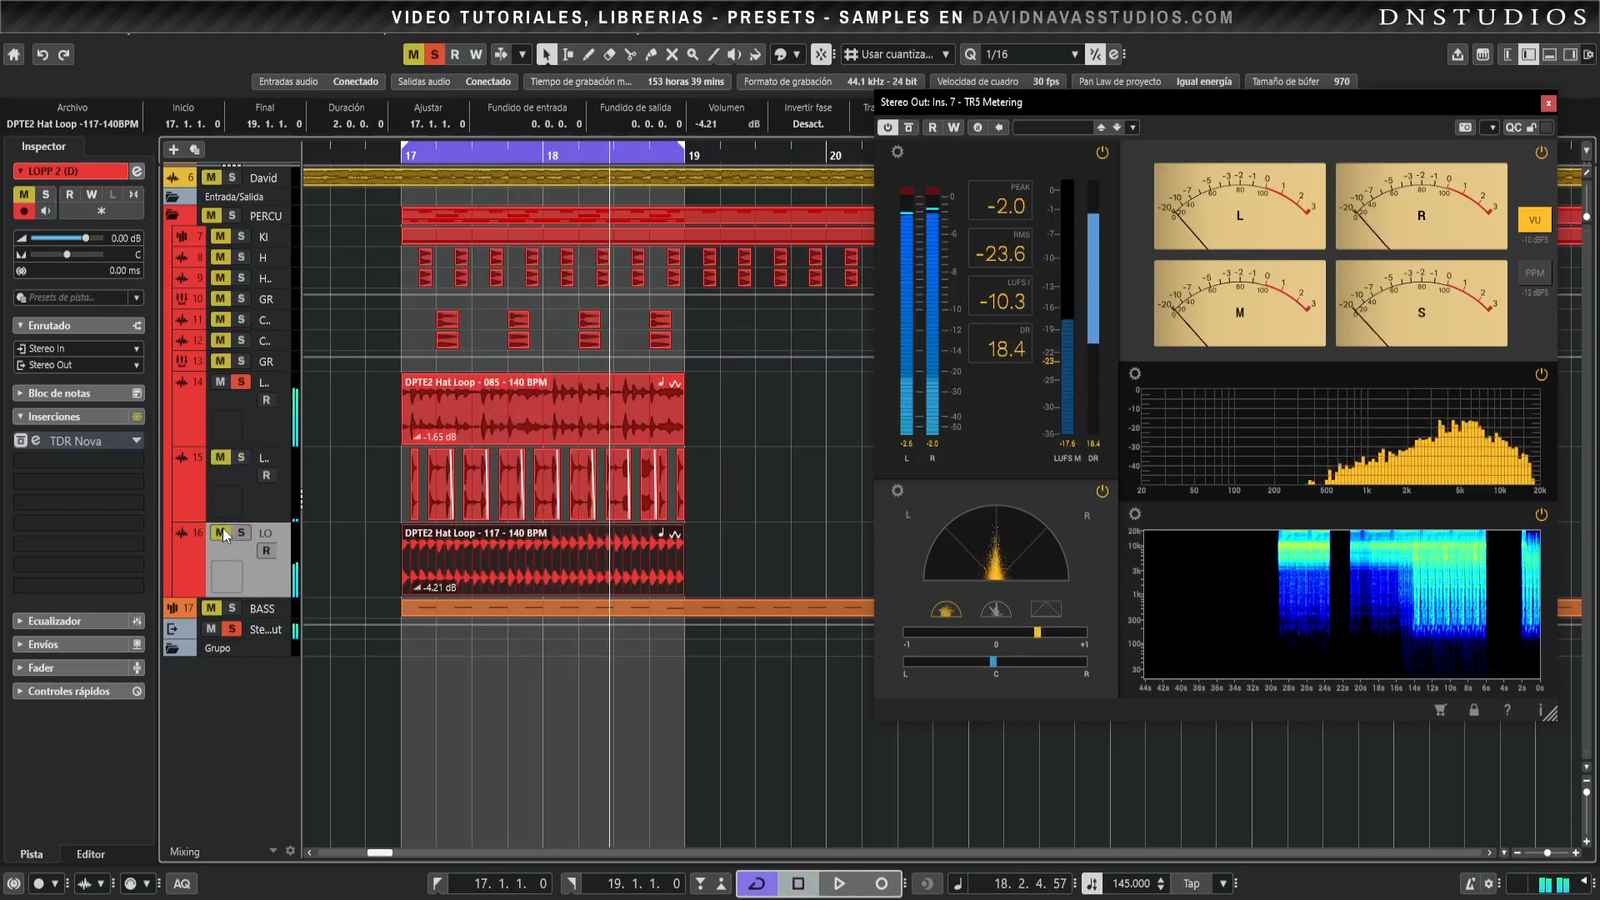
Task: Open the Stereo Out routing dropdown
Action: [x=78, y=365]
